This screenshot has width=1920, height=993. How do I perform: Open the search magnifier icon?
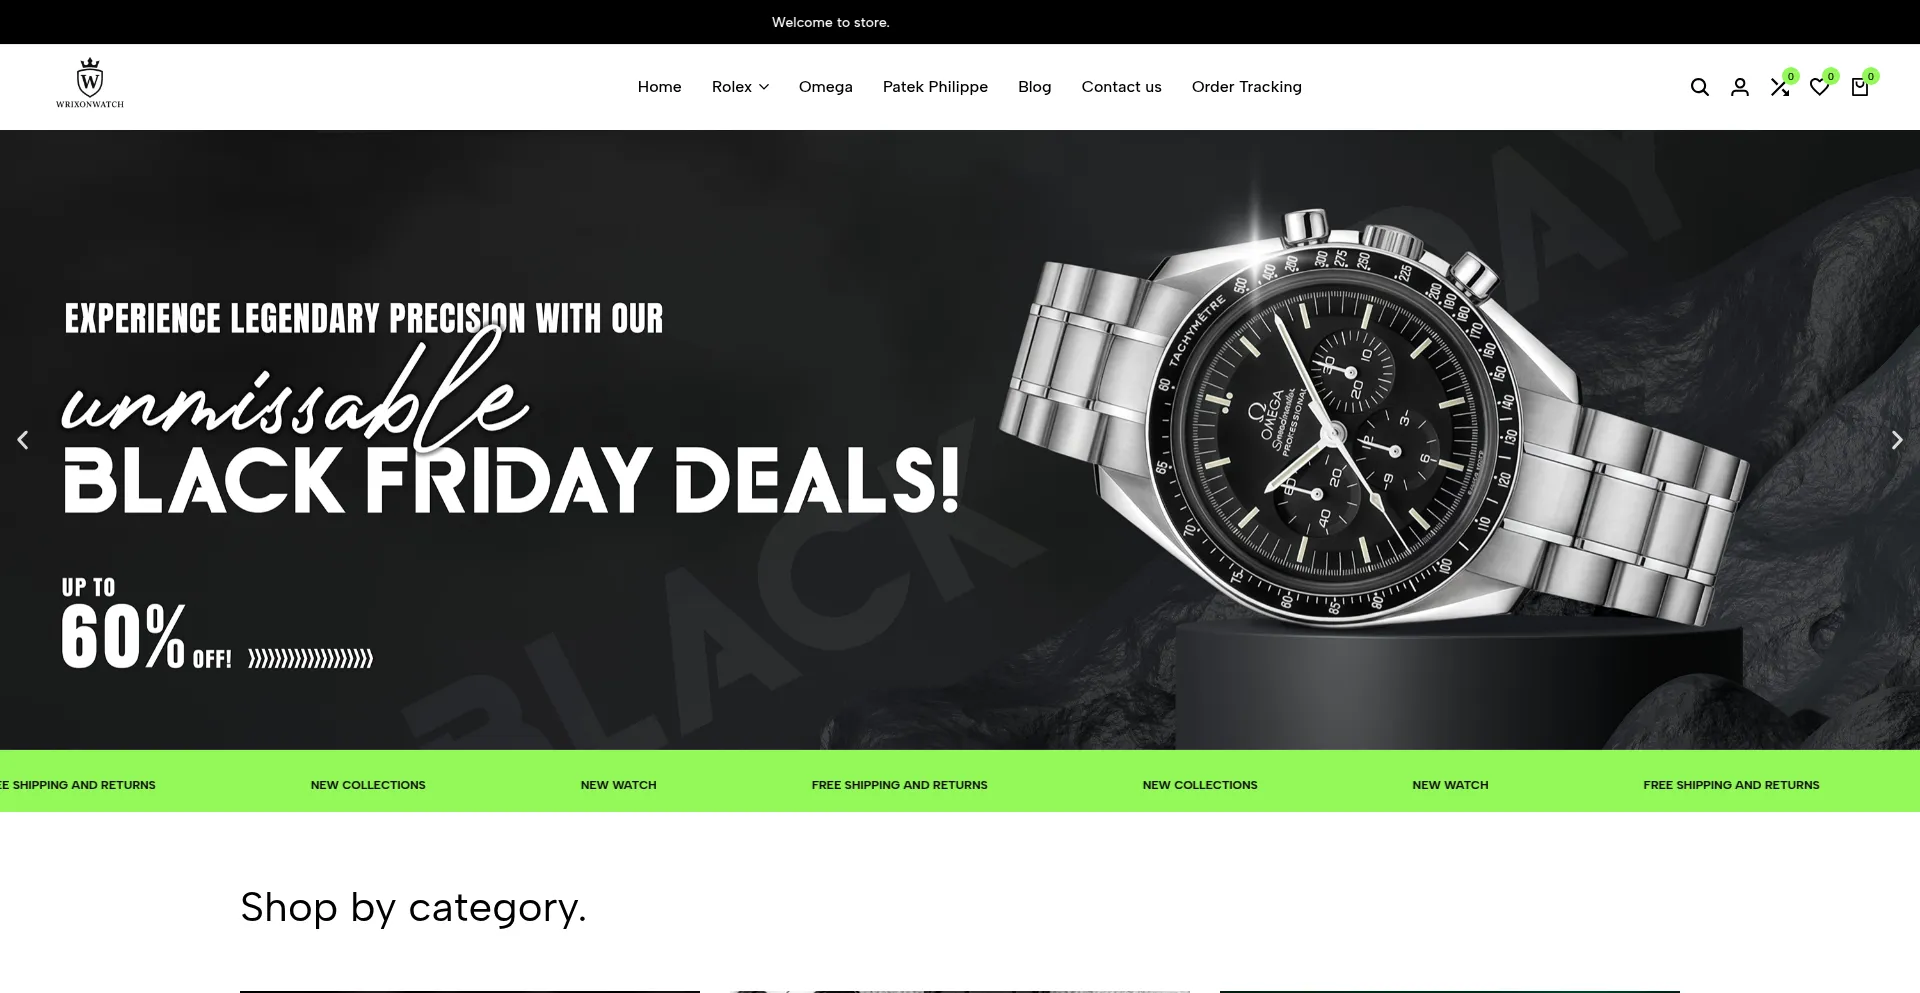[1699, 87]
